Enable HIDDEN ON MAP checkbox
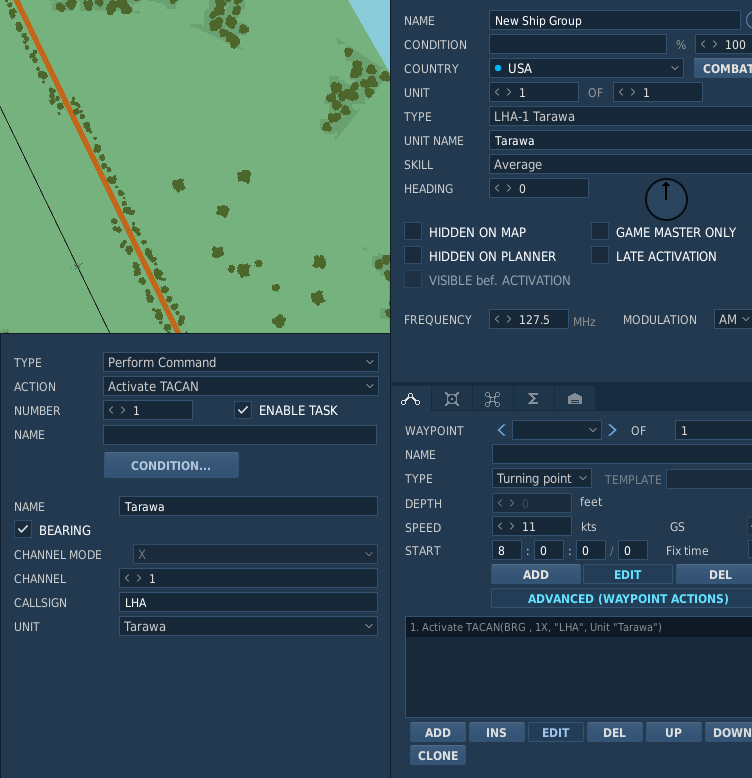The image size is (752, 778). (x=413, y=232)
